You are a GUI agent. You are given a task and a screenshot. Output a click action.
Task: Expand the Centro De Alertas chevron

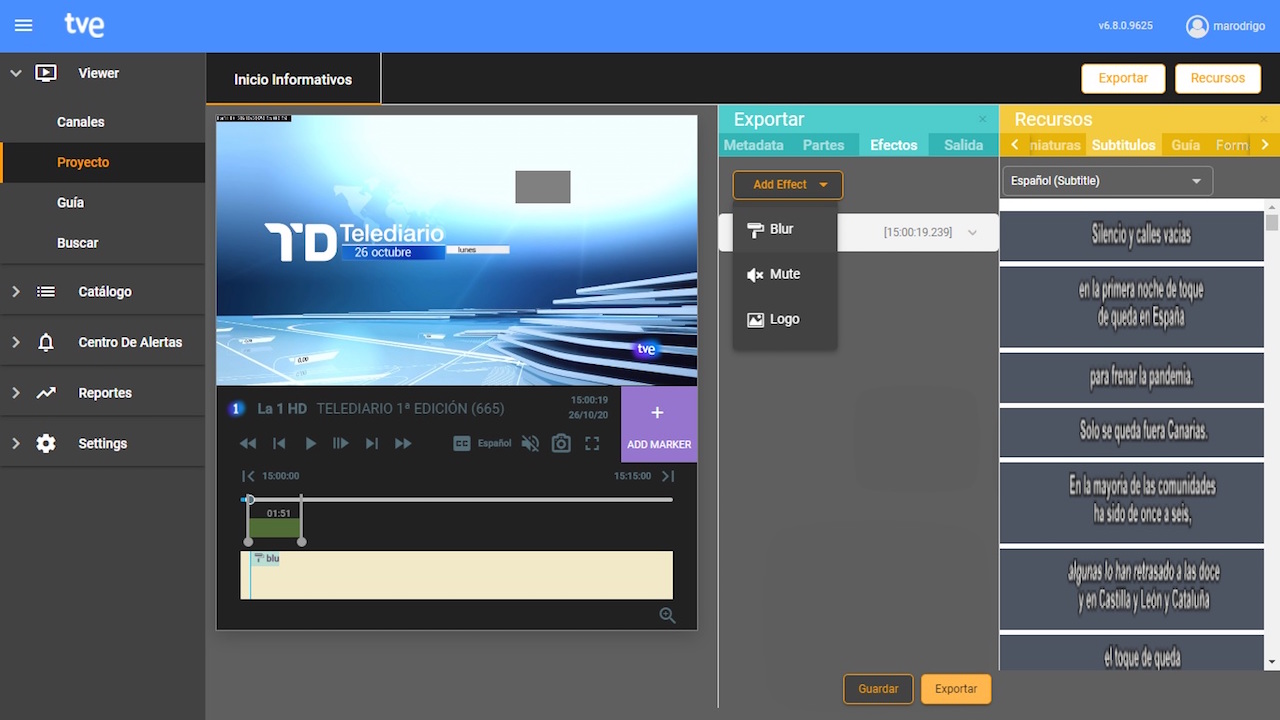tap(16, 342)
